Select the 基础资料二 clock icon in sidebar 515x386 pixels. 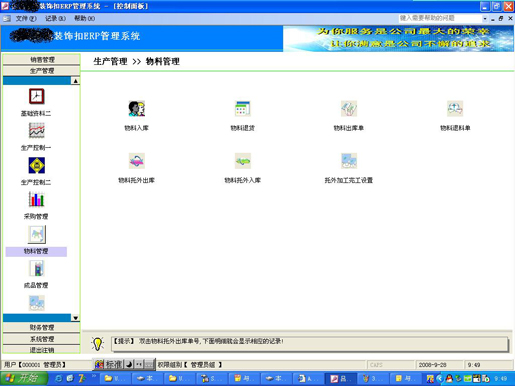tap(36, 97)
